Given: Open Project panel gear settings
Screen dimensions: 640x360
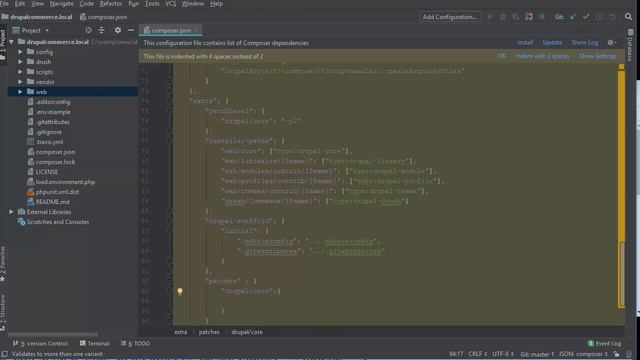Looking at the screenshot, I should (x=118, y=30).
